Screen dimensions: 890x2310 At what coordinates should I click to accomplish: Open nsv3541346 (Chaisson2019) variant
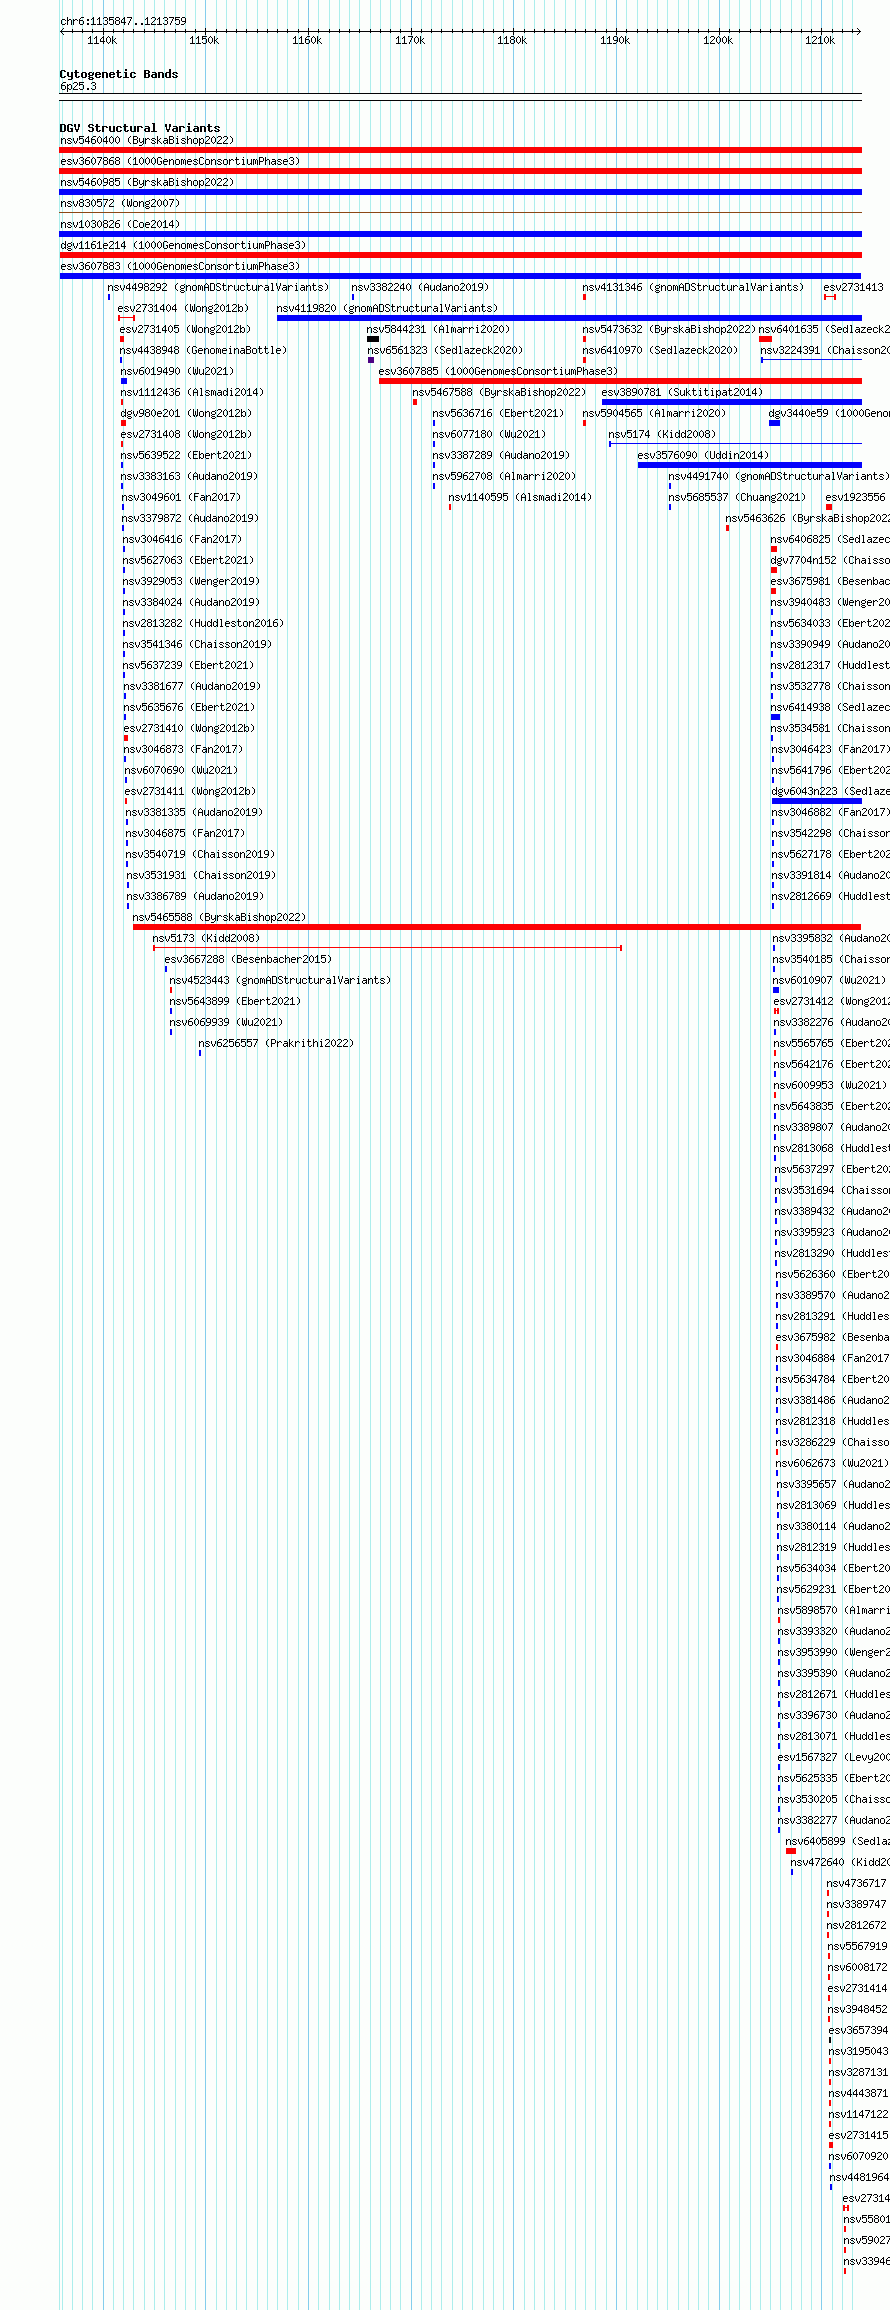(x=198, y=644)
